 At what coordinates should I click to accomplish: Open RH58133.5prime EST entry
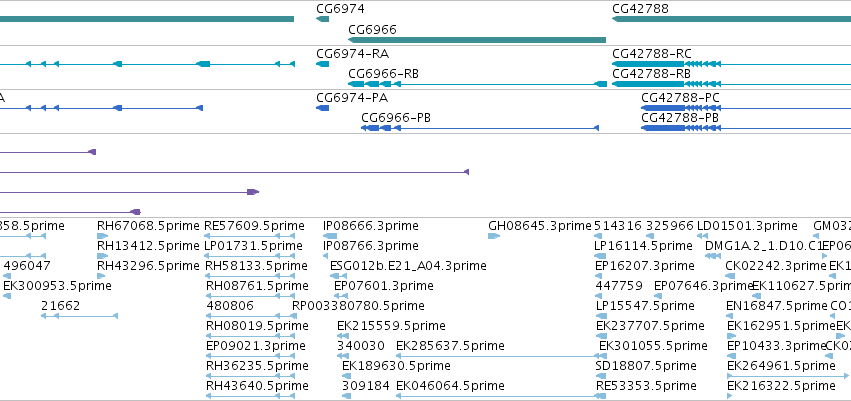tap(257, 266)
